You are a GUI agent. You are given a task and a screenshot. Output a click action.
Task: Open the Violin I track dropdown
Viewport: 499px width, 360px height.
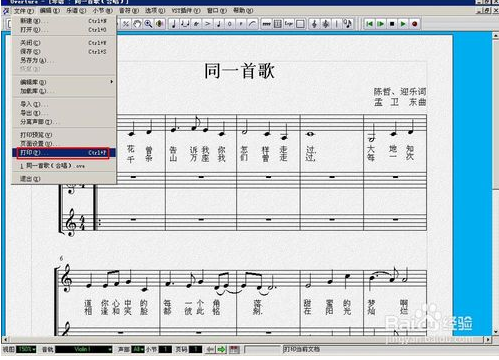pos(83,349)
